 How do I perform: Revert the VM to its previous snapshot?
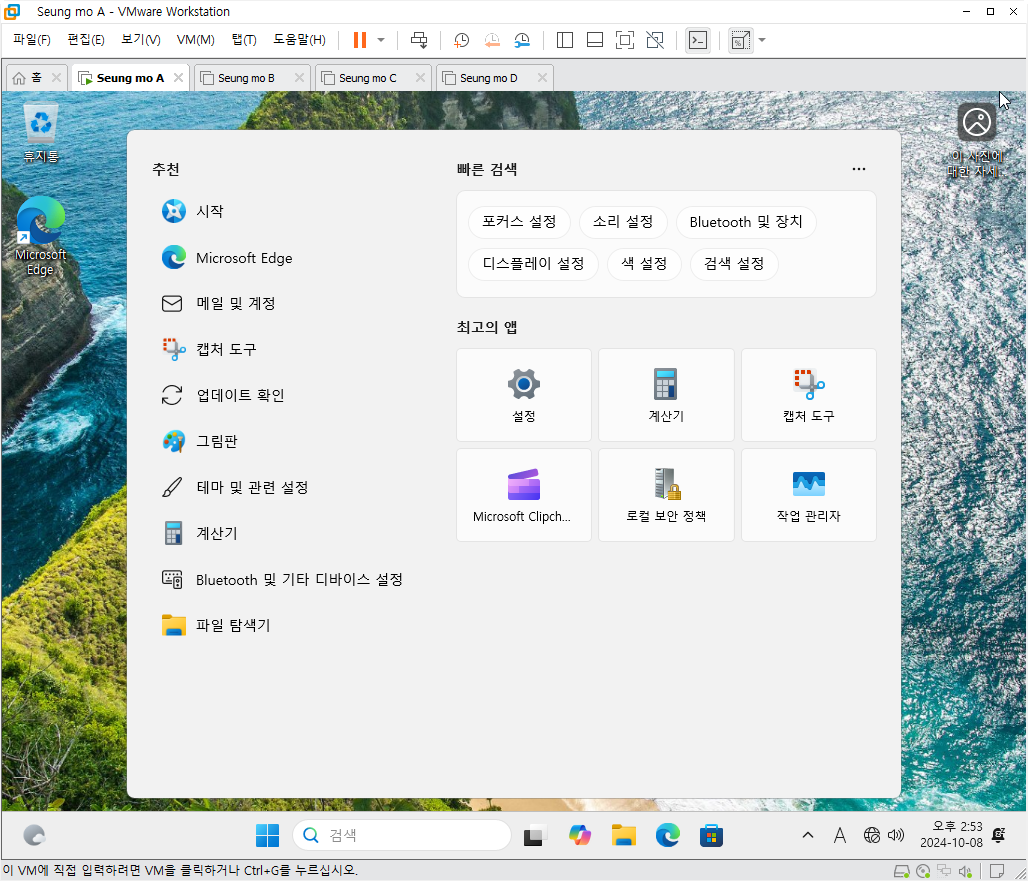coord(492,40)
